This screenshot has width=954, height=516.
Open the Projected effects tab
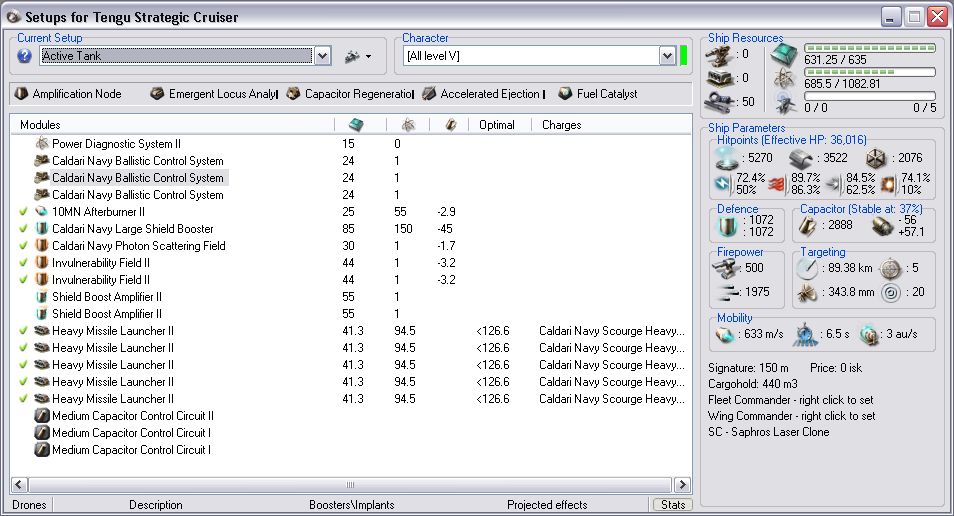coord(547,505)
